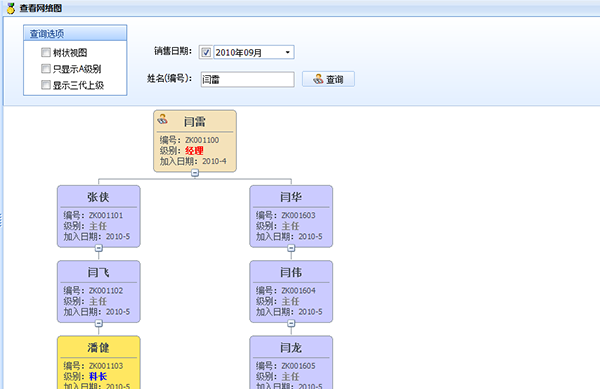Collapse the 张侠 node branch
The height and width of the screenshot is (389, 600).
pyautogui.click(x=99, y=248)
